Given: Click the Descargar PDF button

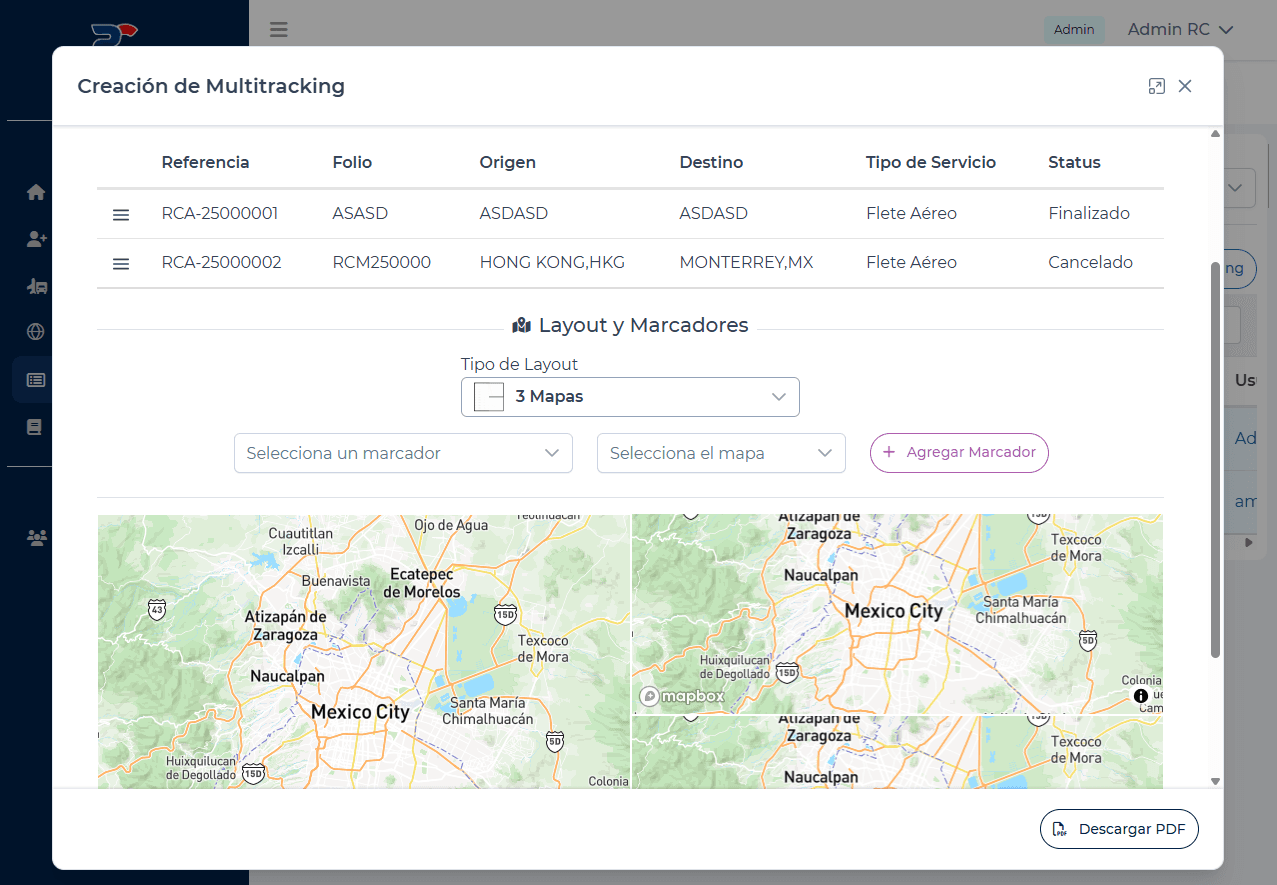Looking at the screenshot, I should point(1119,829).
